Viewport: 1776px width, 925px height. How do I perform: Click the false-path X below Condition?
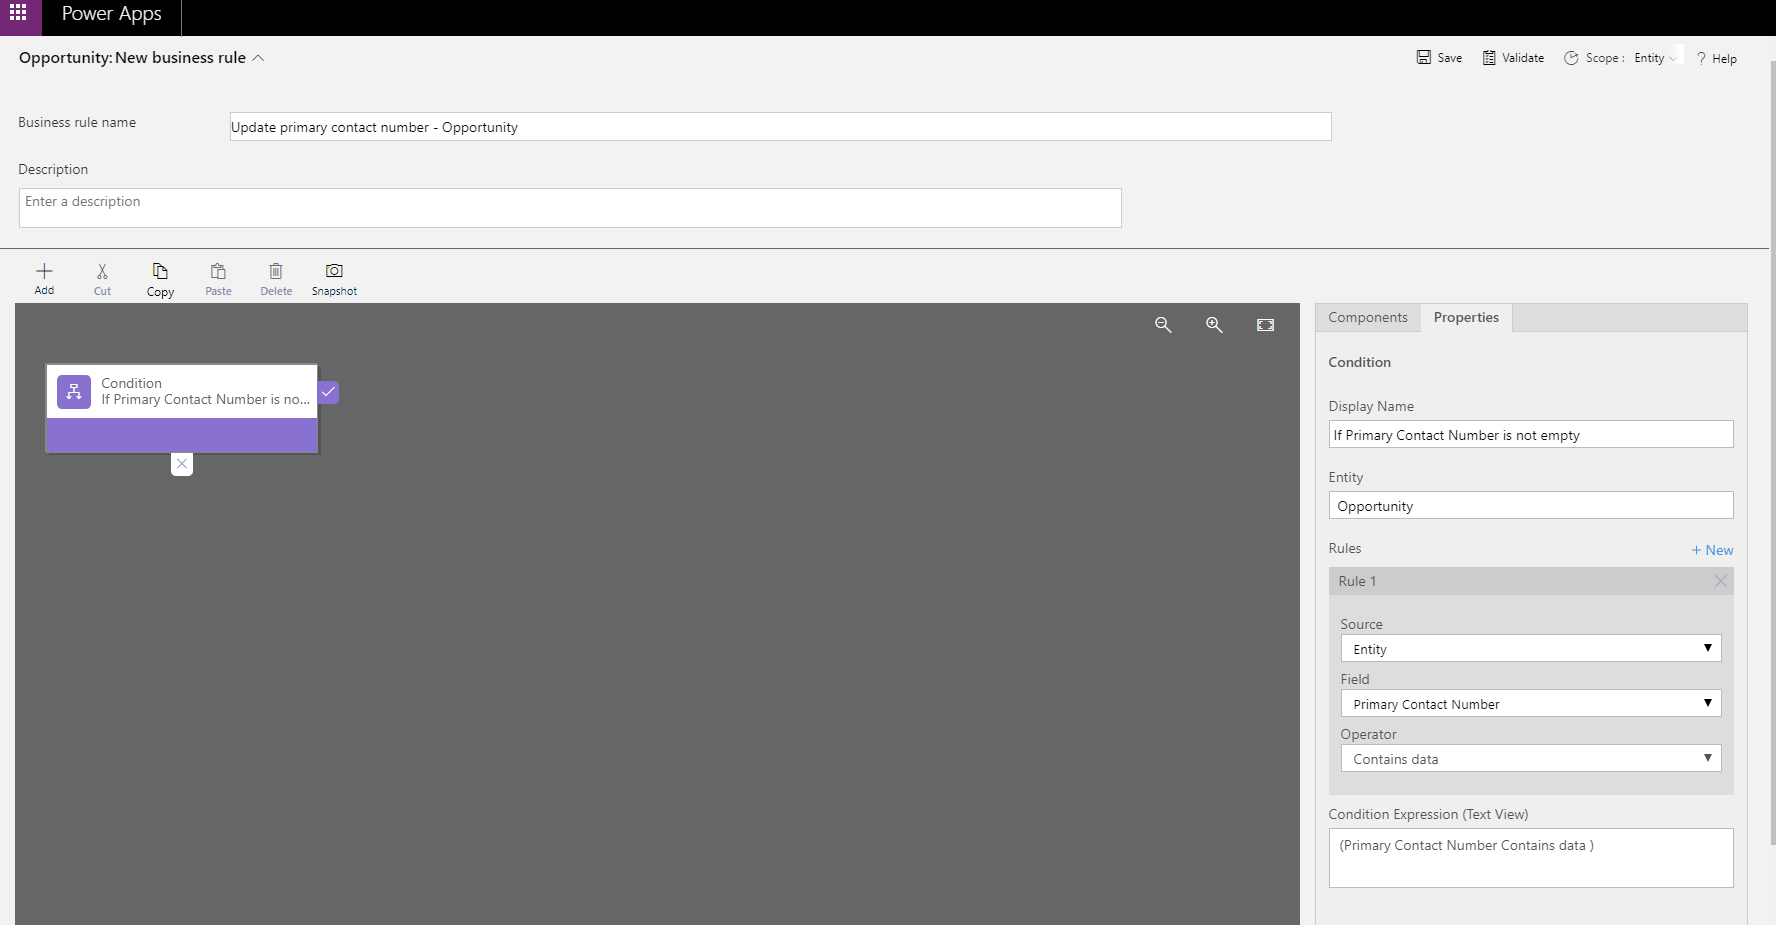point(181,464)
